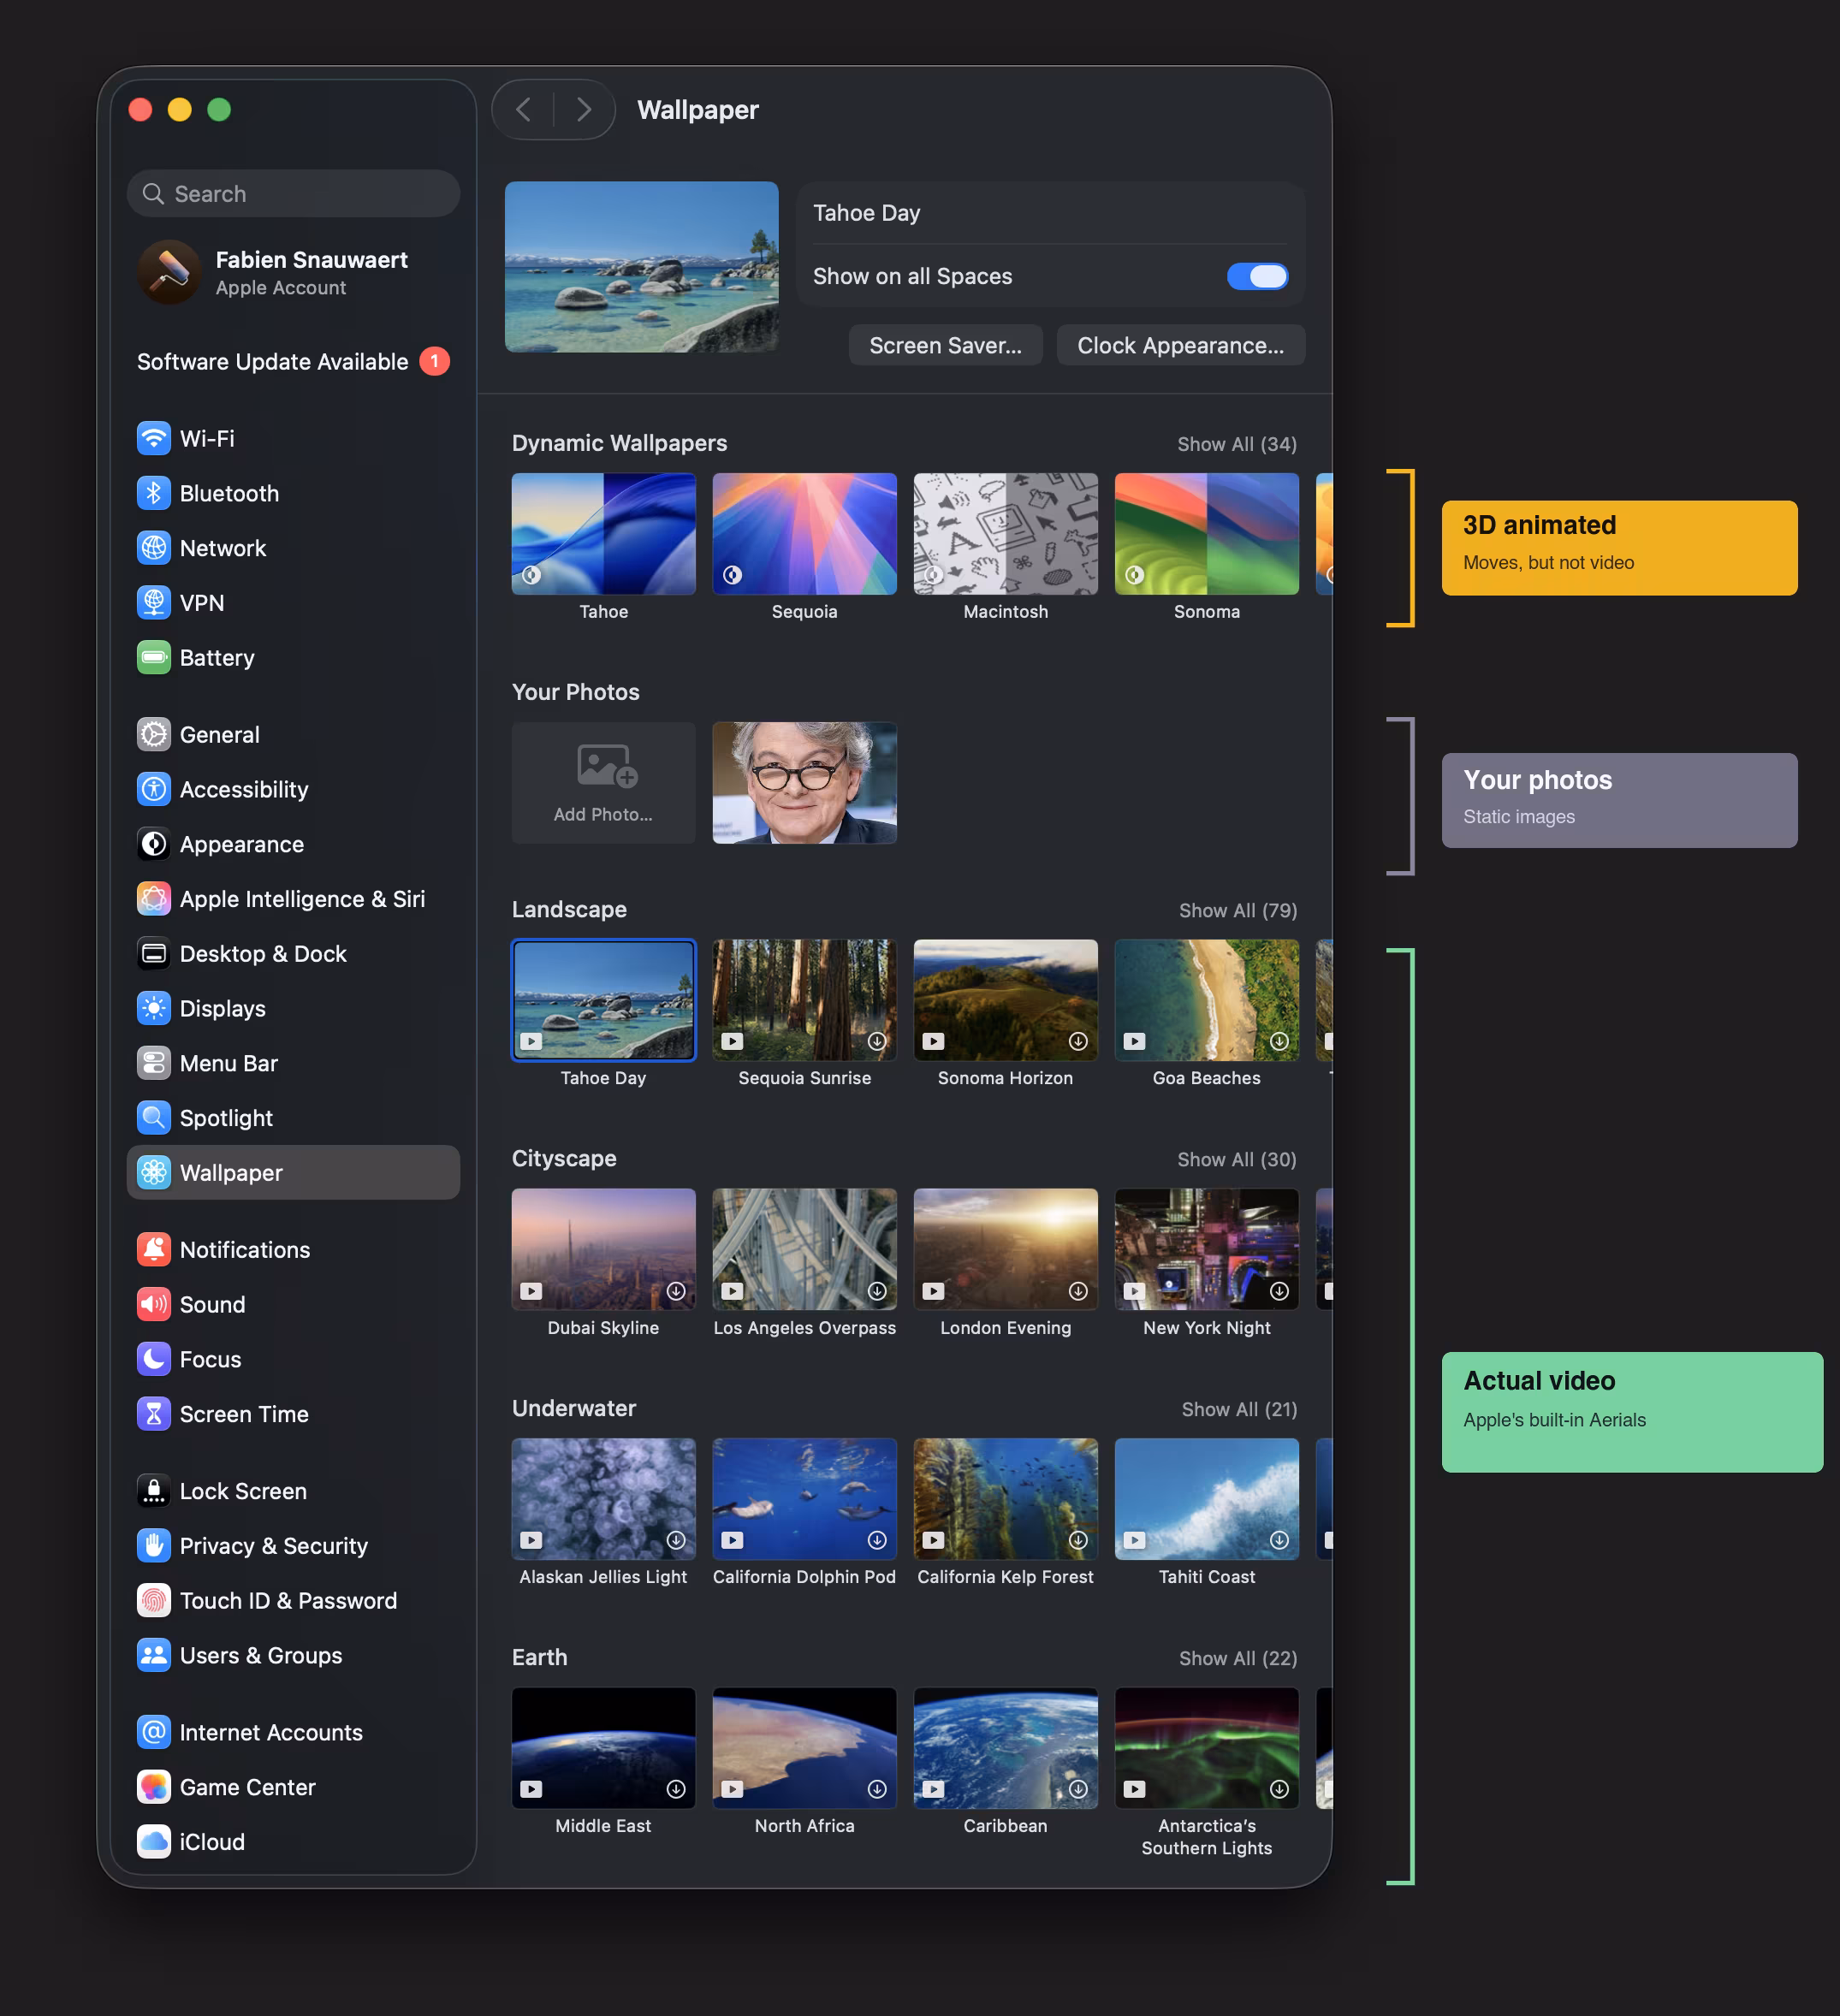Show all 79 Landscape wallpapers
The width and height of the screenshot is (1840, 2016).
point(1238,911)
